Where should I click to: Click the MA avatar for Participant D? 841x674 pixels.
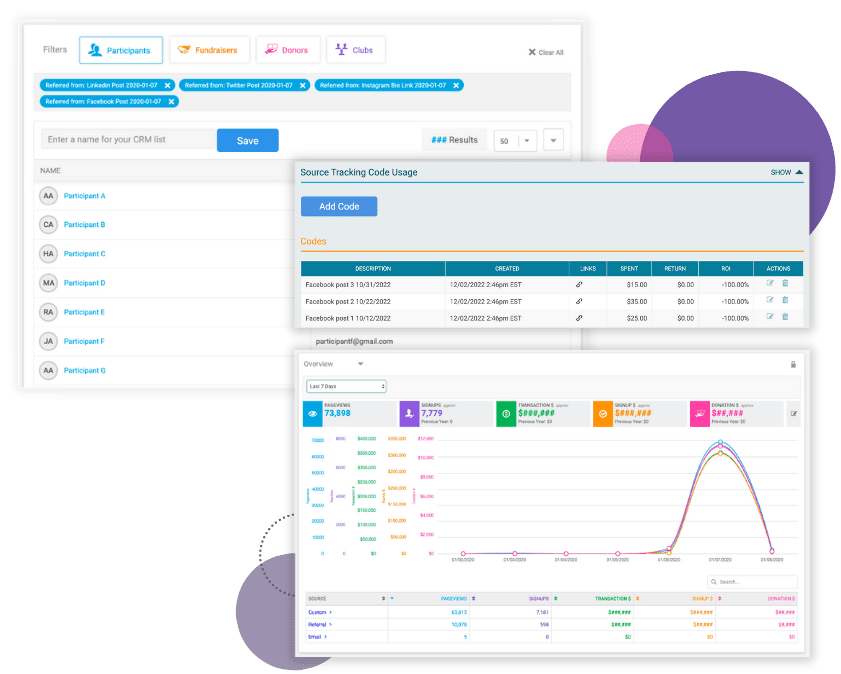pos(48,283)
